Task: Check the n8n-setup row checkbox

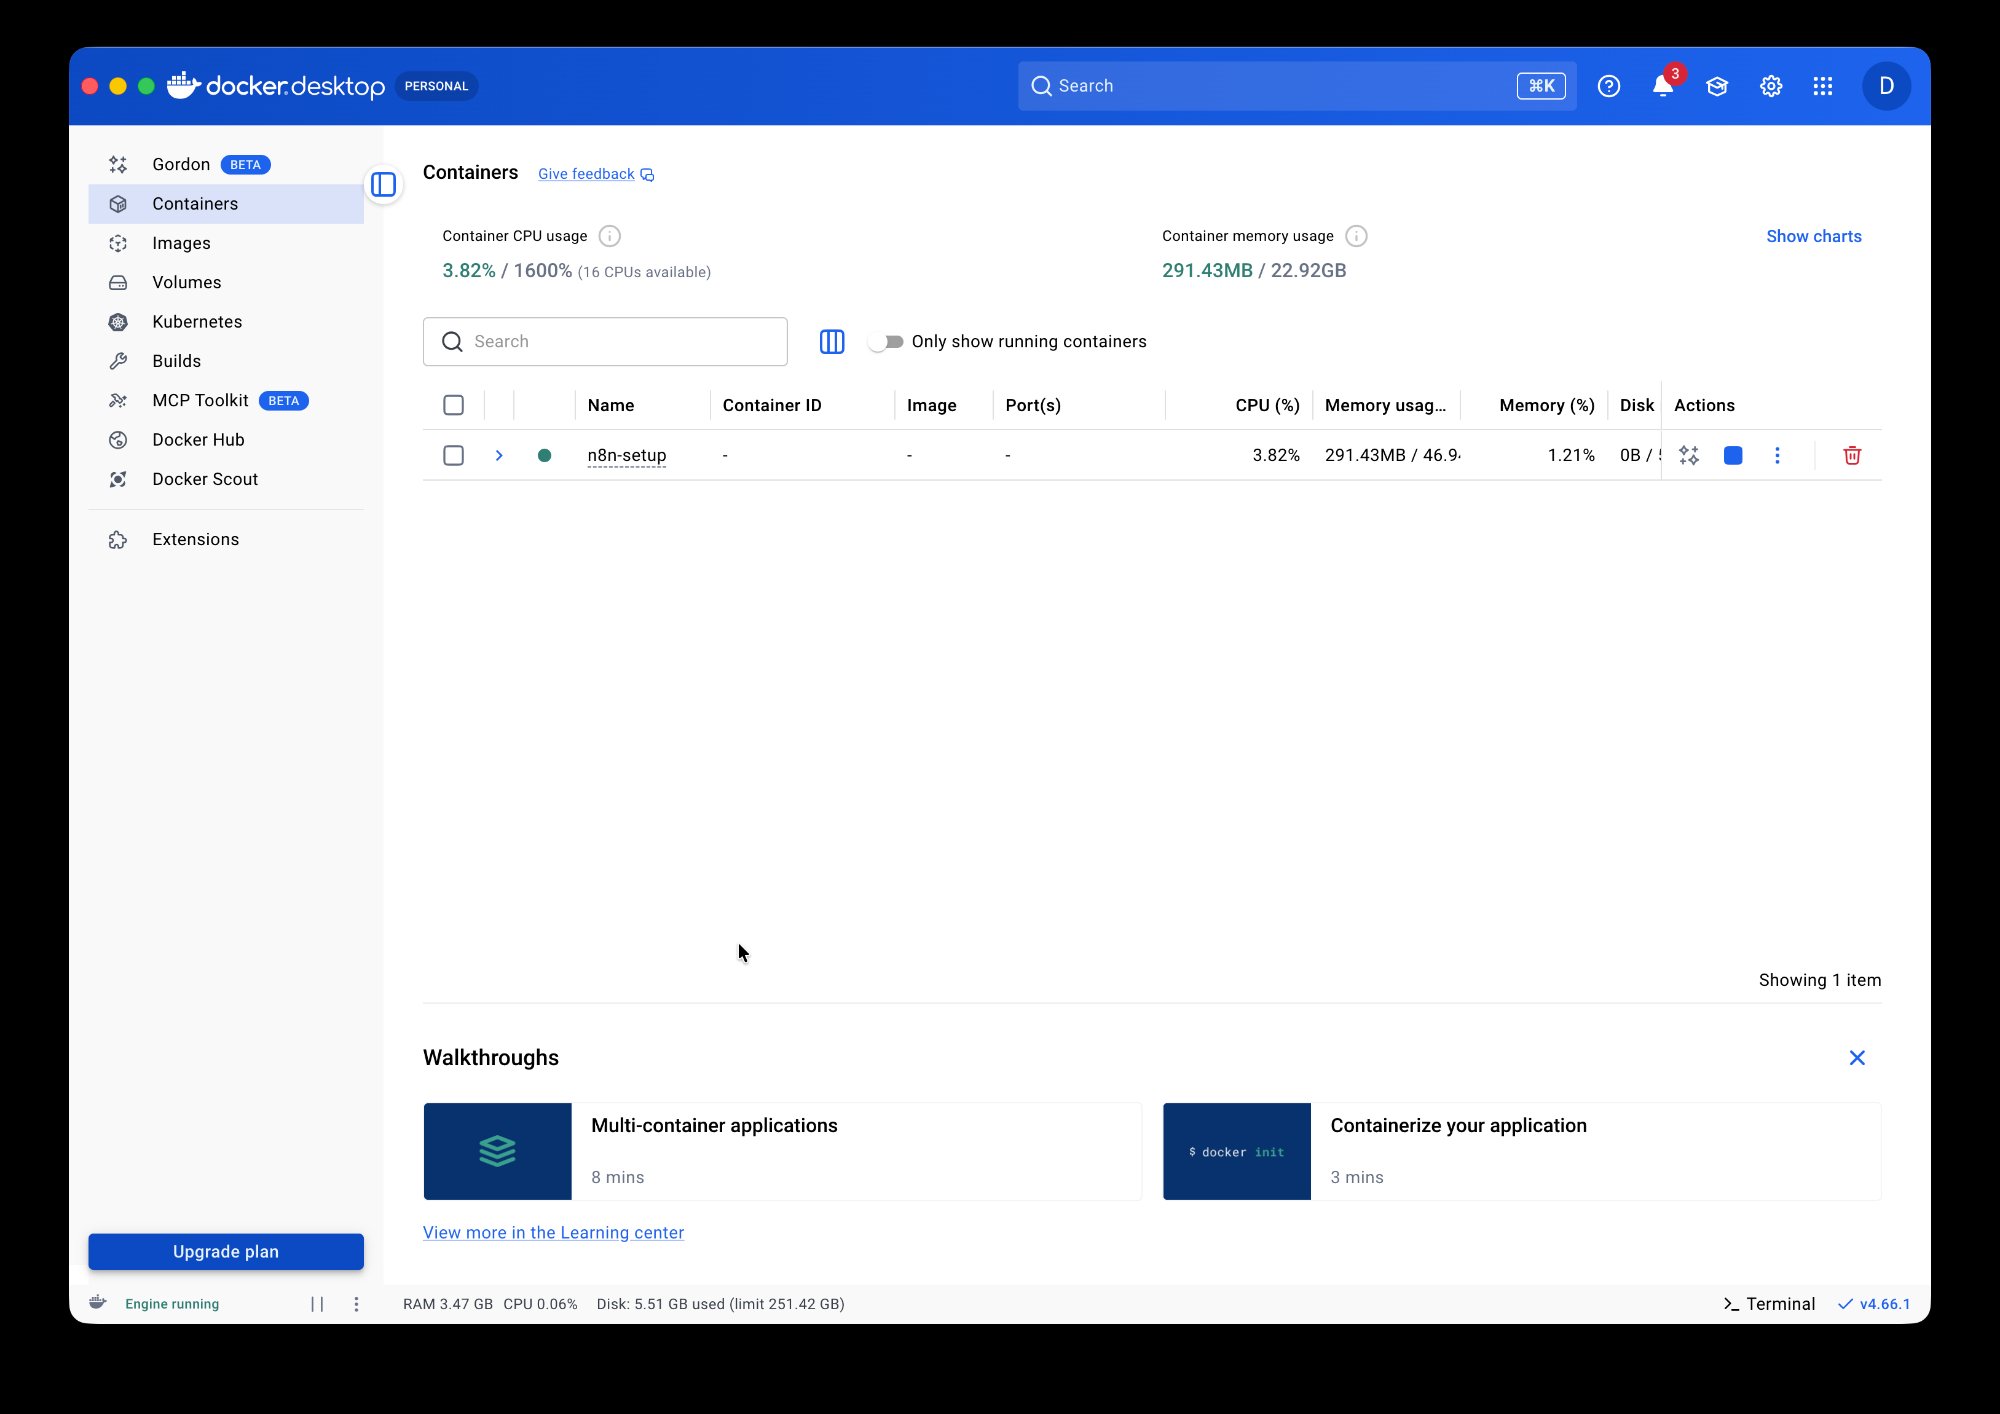Action: (x=453, y=455)
